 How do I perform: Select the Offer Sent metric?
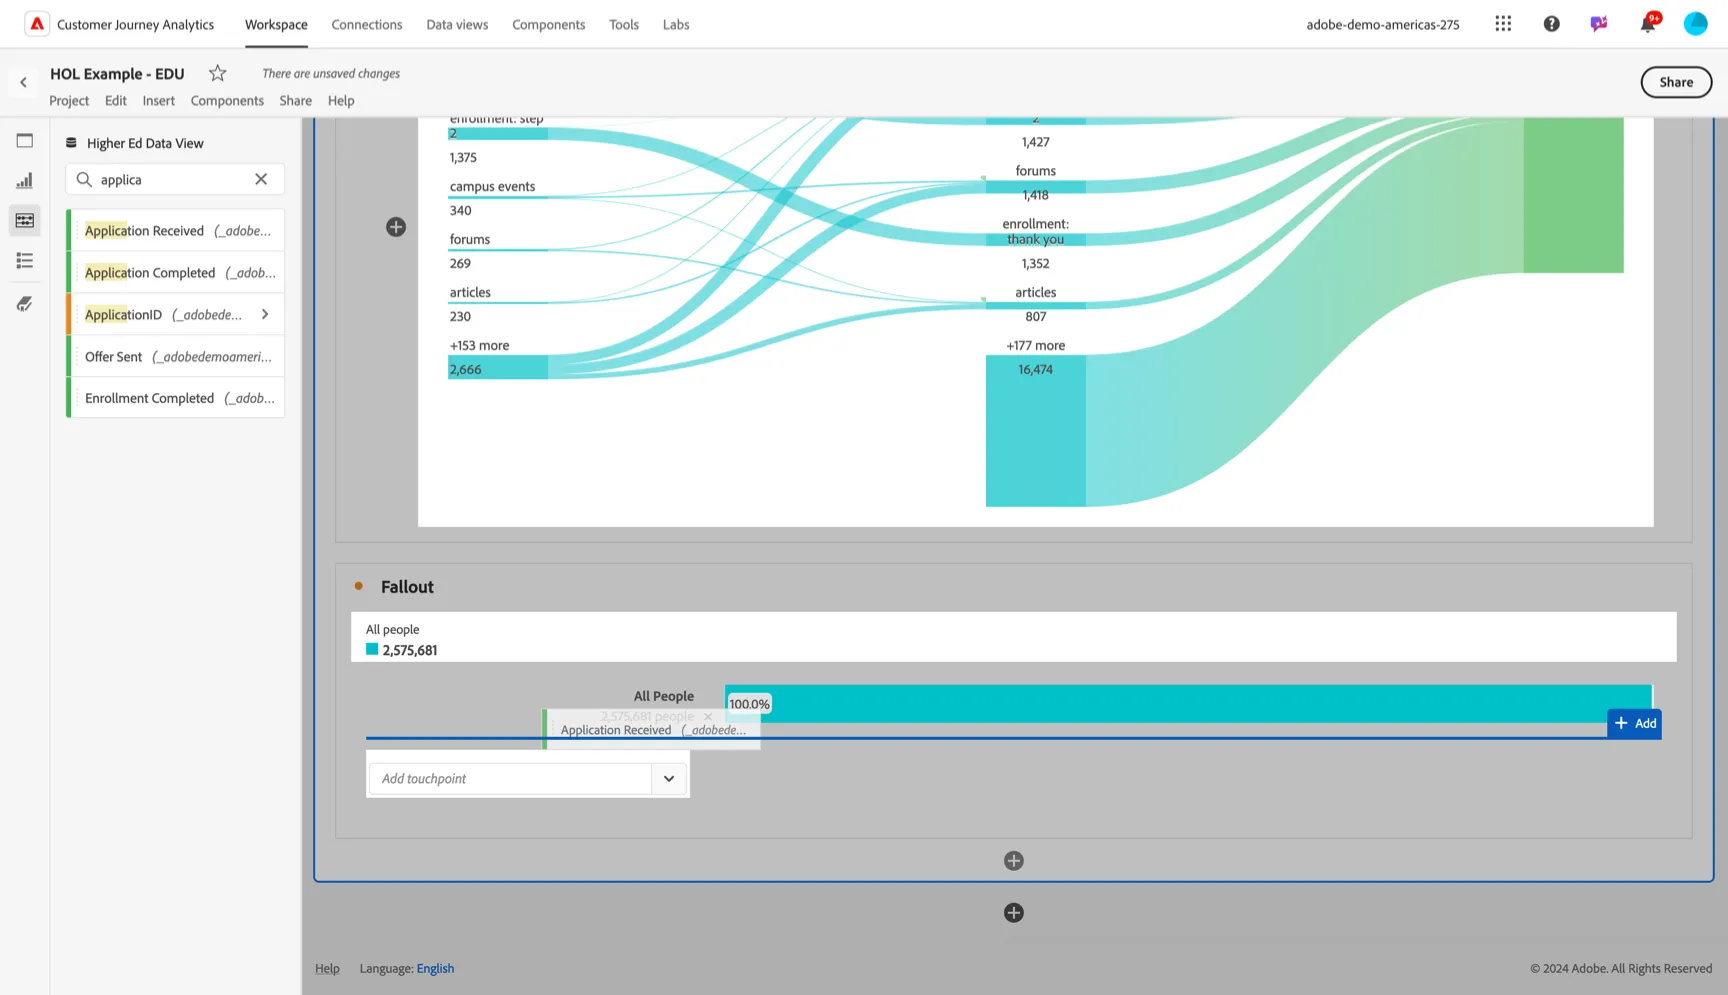(x=177, y=356)
